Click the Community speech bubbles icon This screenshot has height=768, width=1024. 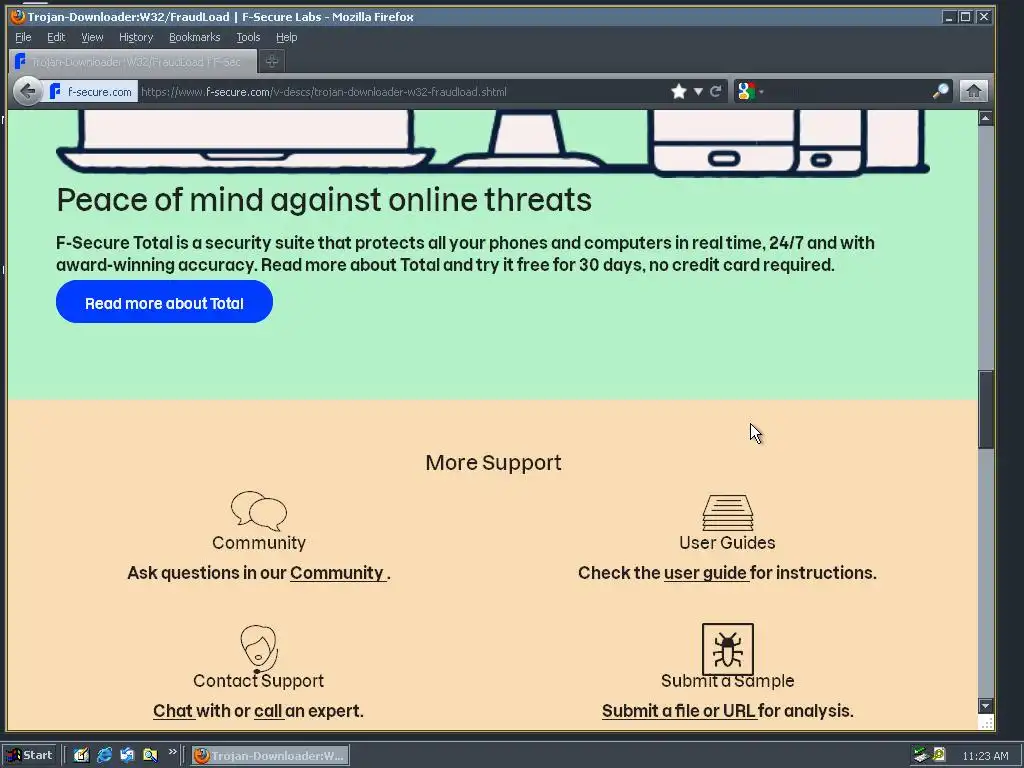[259, 510]
